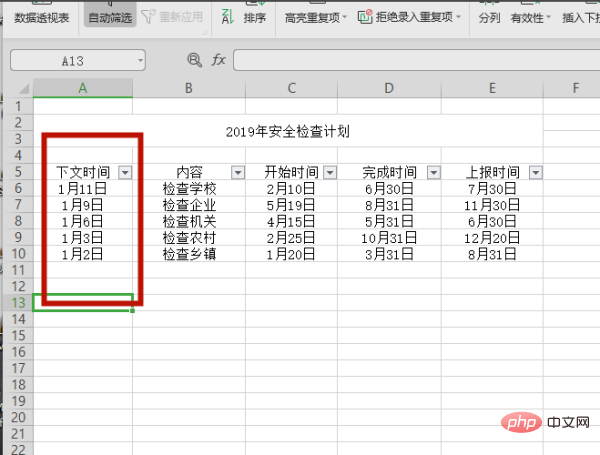
Task: Select column C header
Action: 292,88
